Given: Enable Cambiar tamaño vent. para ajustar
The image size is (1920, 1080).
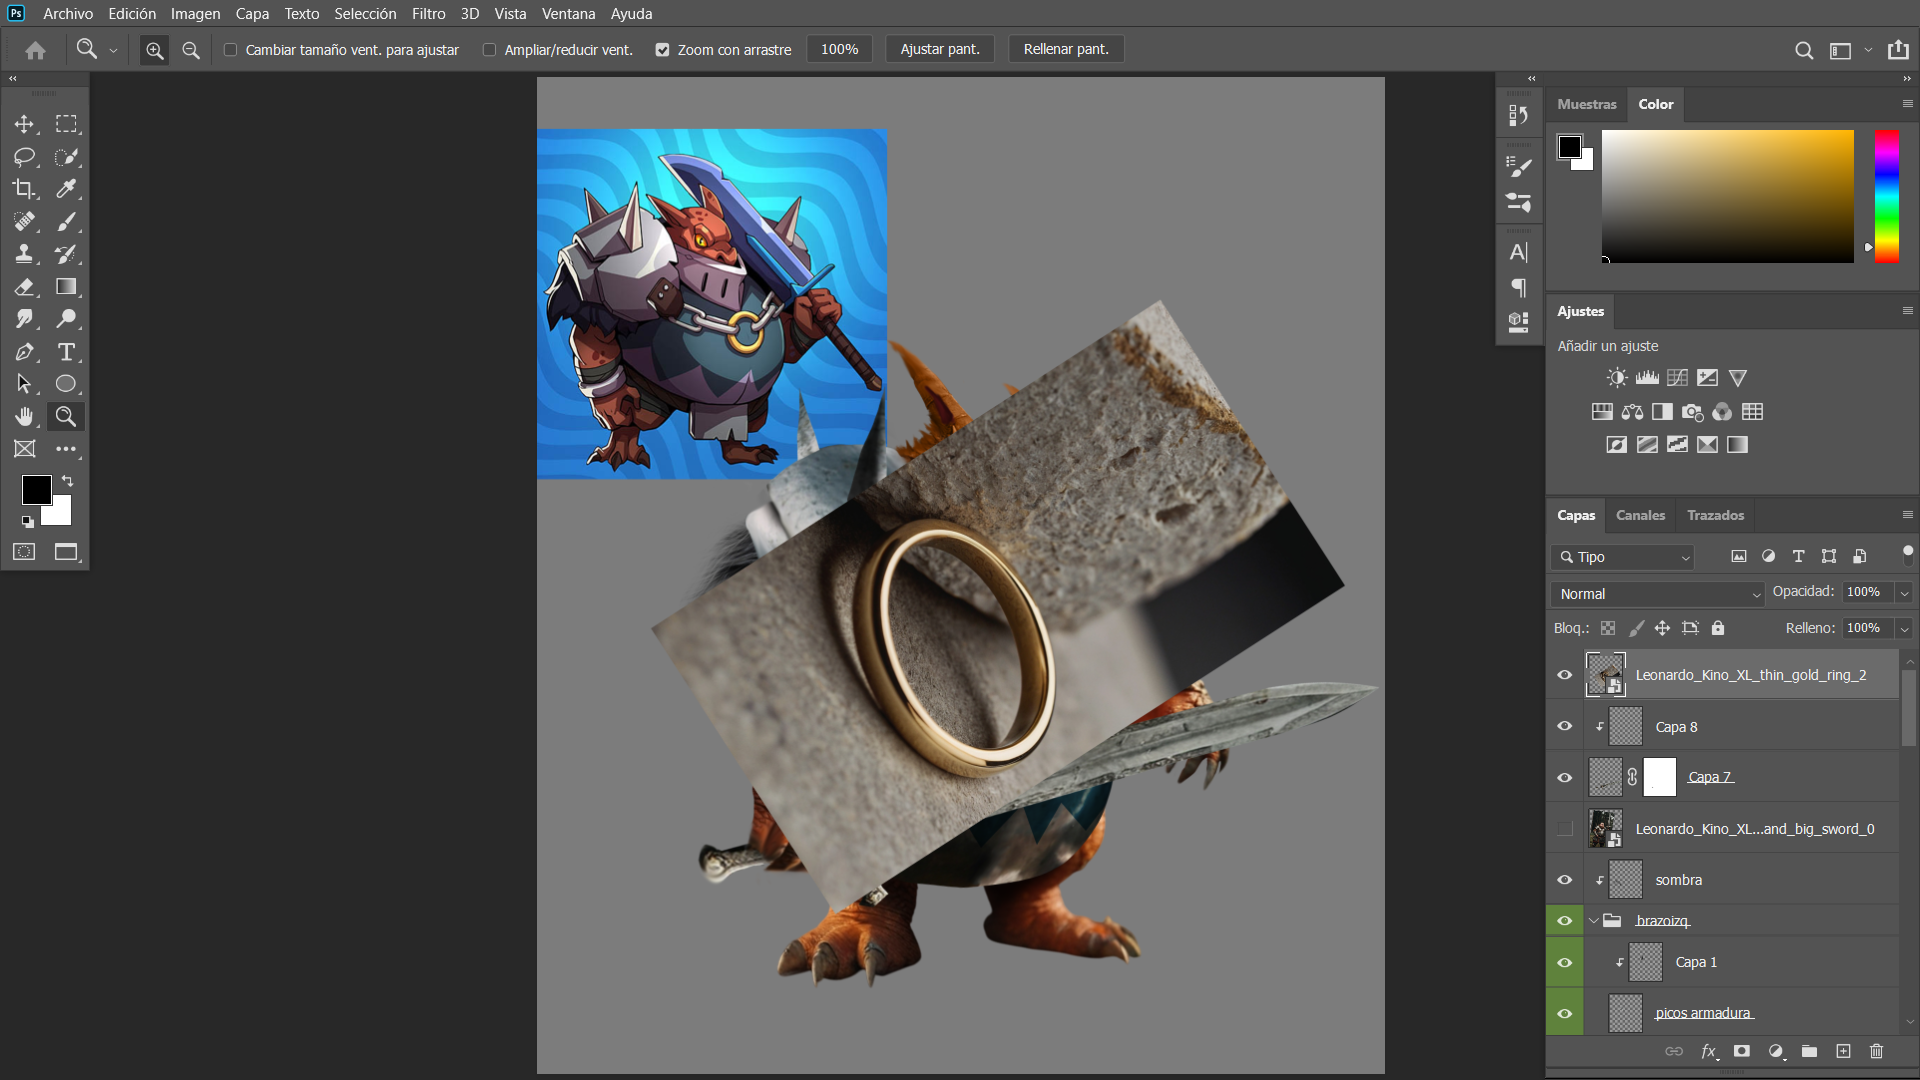Looking at the screenshot, I should pyautogui.click(x=230, y=50).
